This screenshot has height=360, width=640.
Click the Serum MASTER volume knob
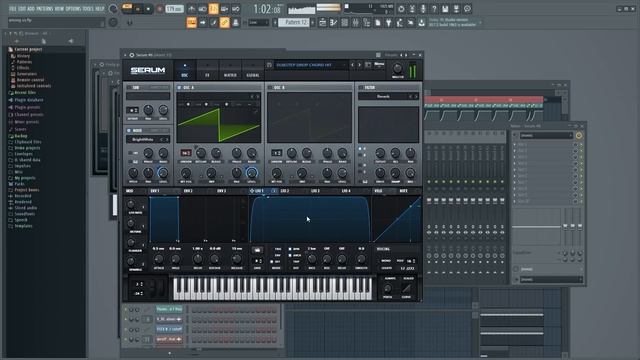[398, 68]
